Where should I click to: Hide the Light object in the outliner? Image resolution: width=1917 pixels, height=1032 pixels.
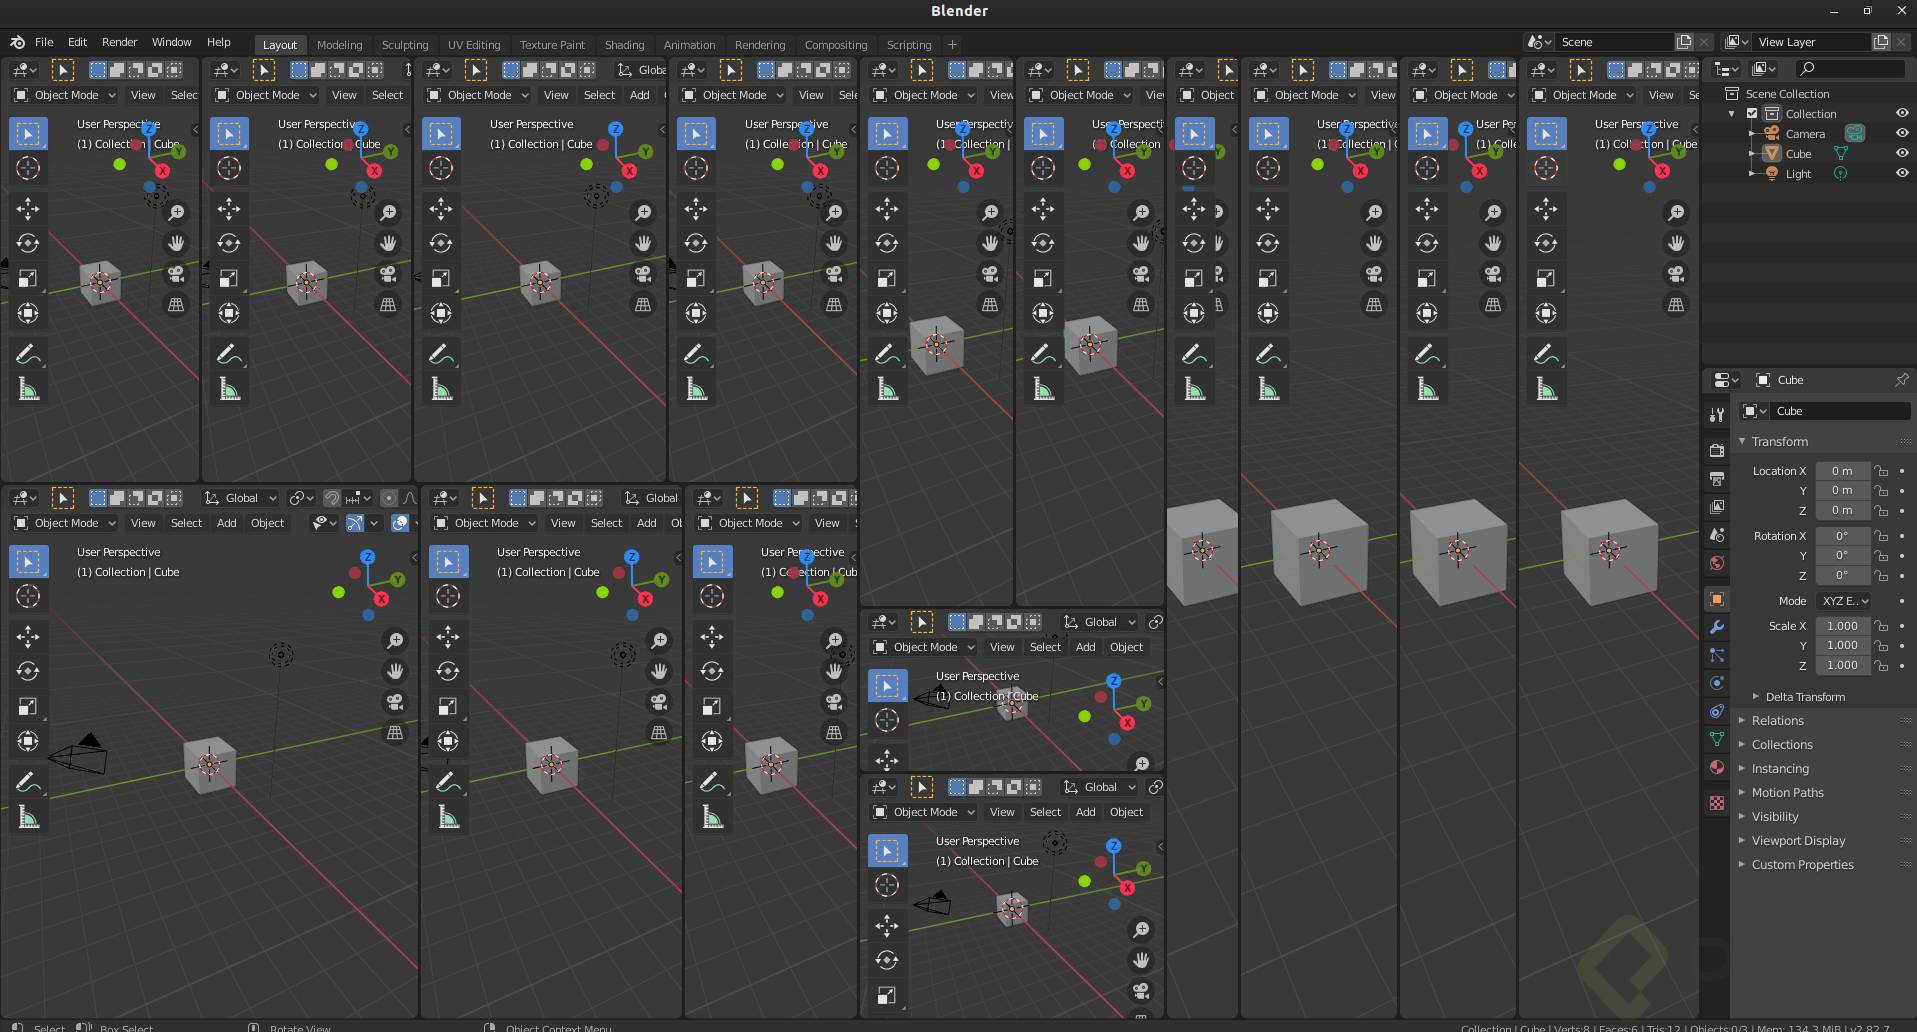[1903, 173]
